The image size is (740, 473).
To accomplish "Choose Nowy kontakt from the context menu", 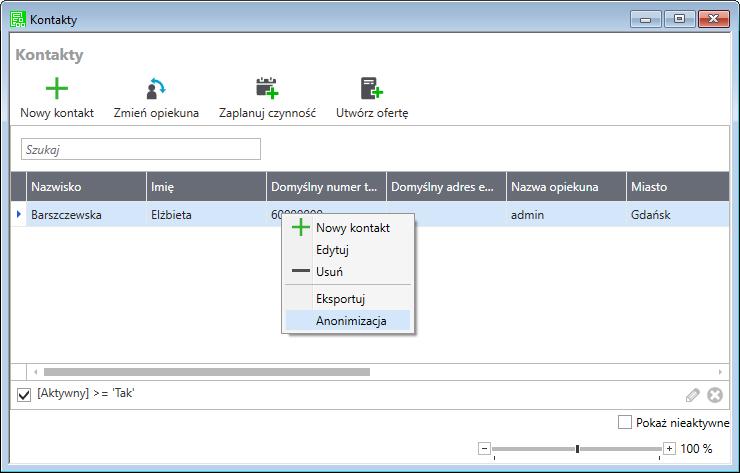I will (x=348, y=228).
